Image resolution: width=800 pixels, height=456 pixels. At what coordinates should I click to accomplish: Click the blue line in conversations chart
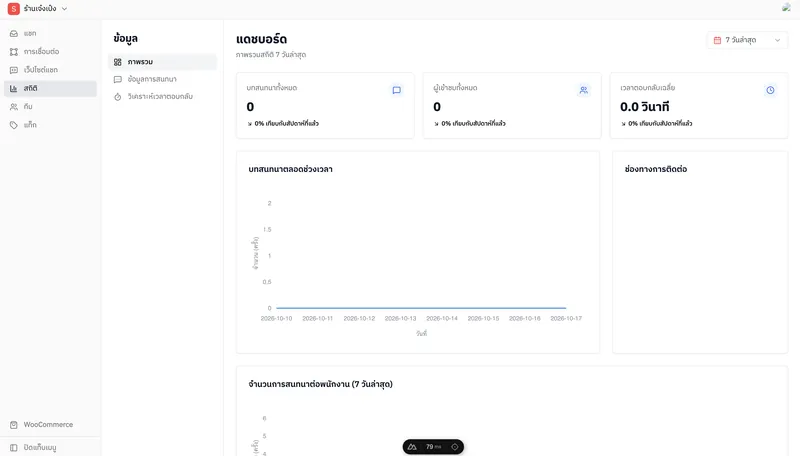pos(421,308)
